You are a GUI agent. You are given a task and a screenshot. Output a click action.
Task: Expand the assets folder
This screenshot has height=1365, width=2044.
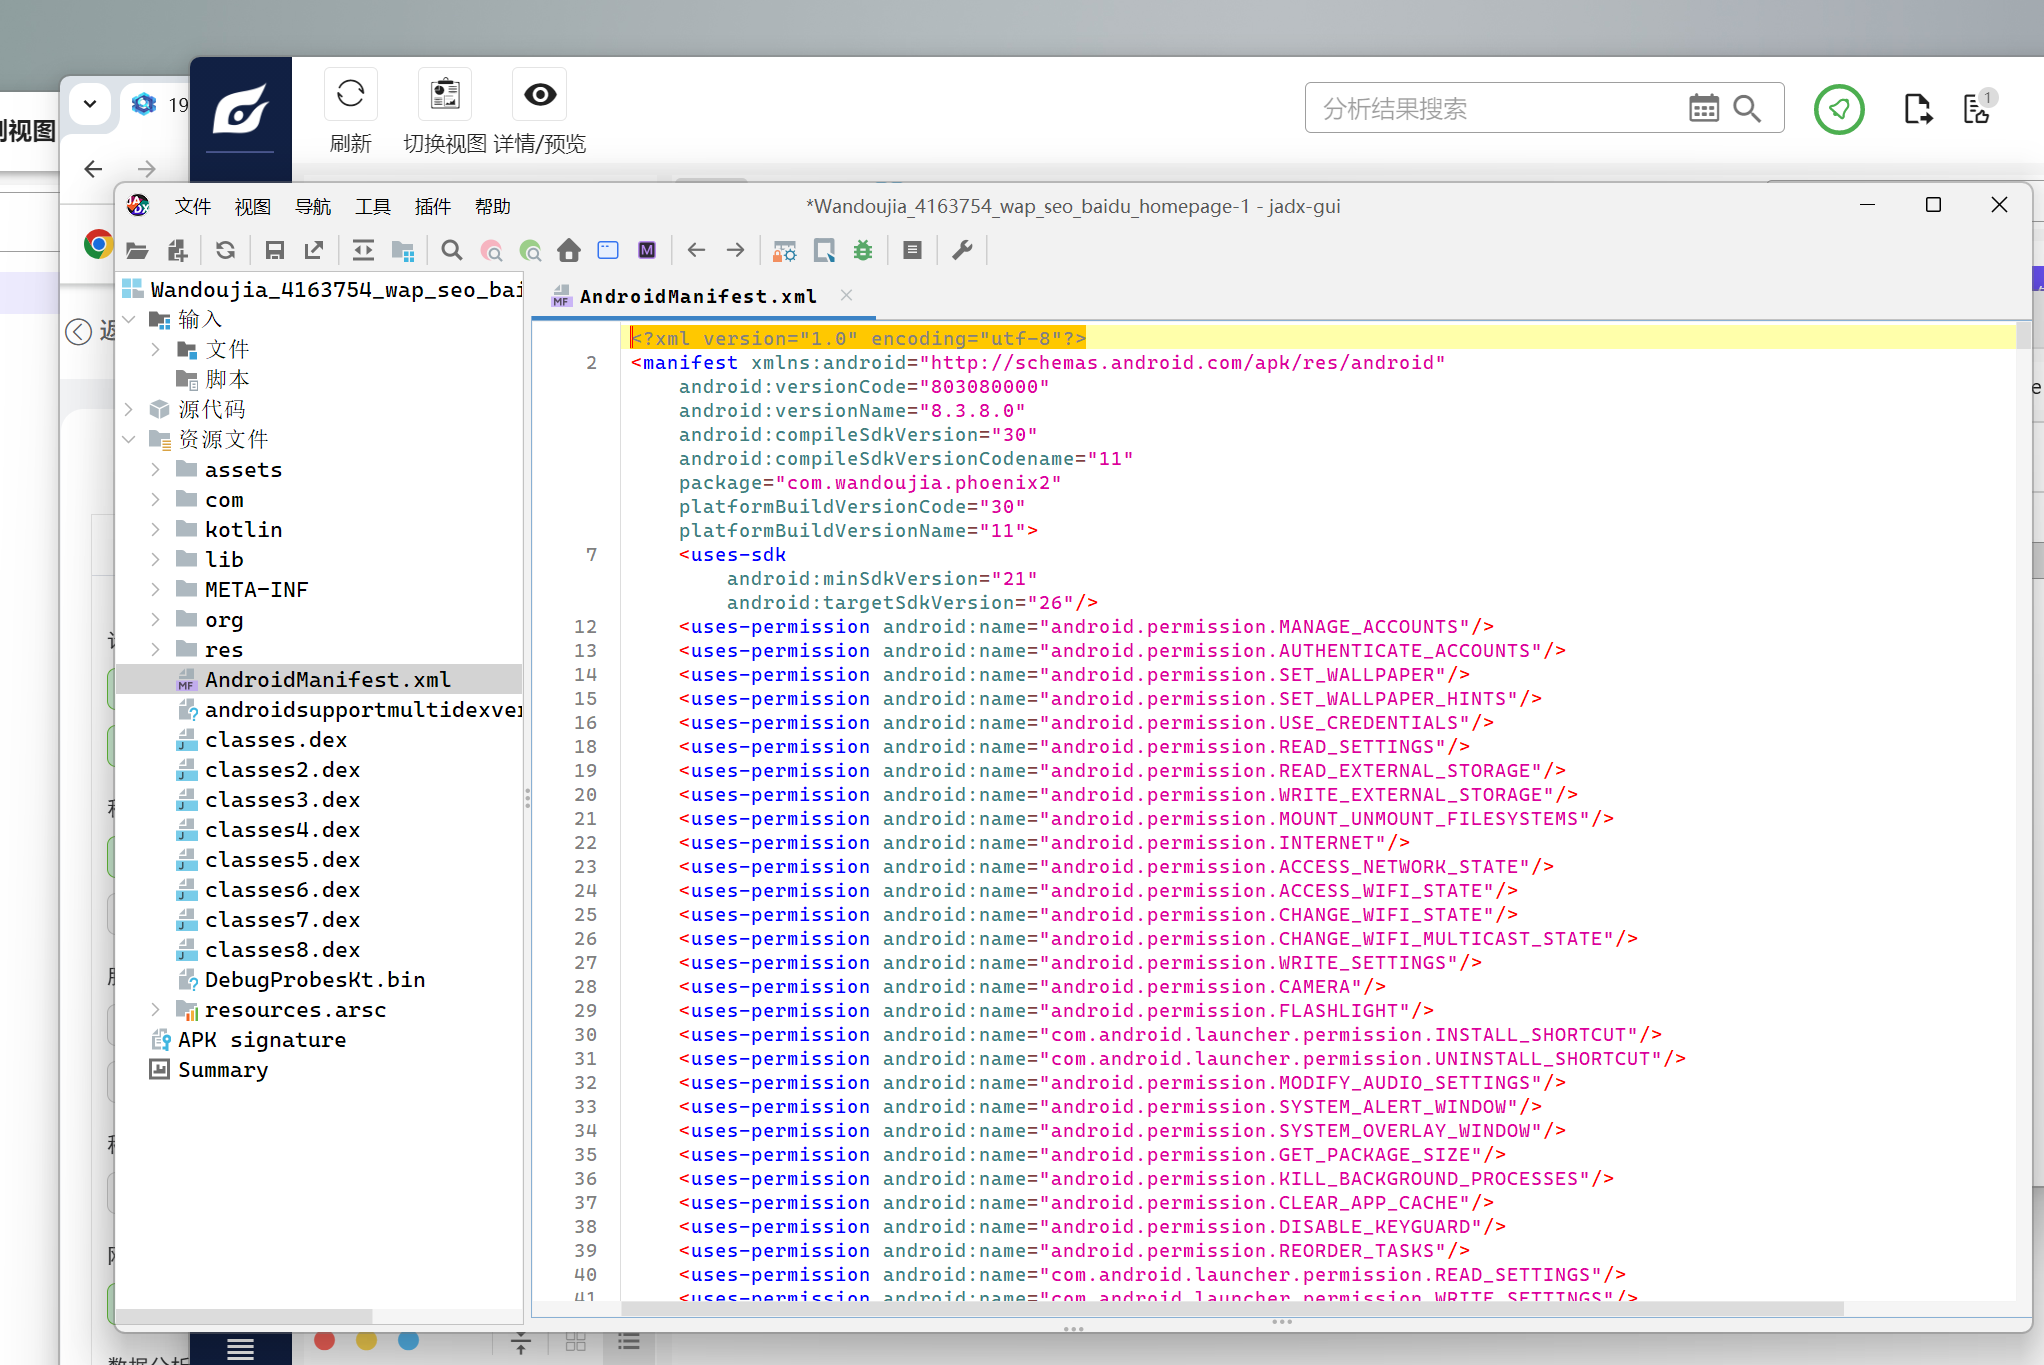tap(155, 469)
